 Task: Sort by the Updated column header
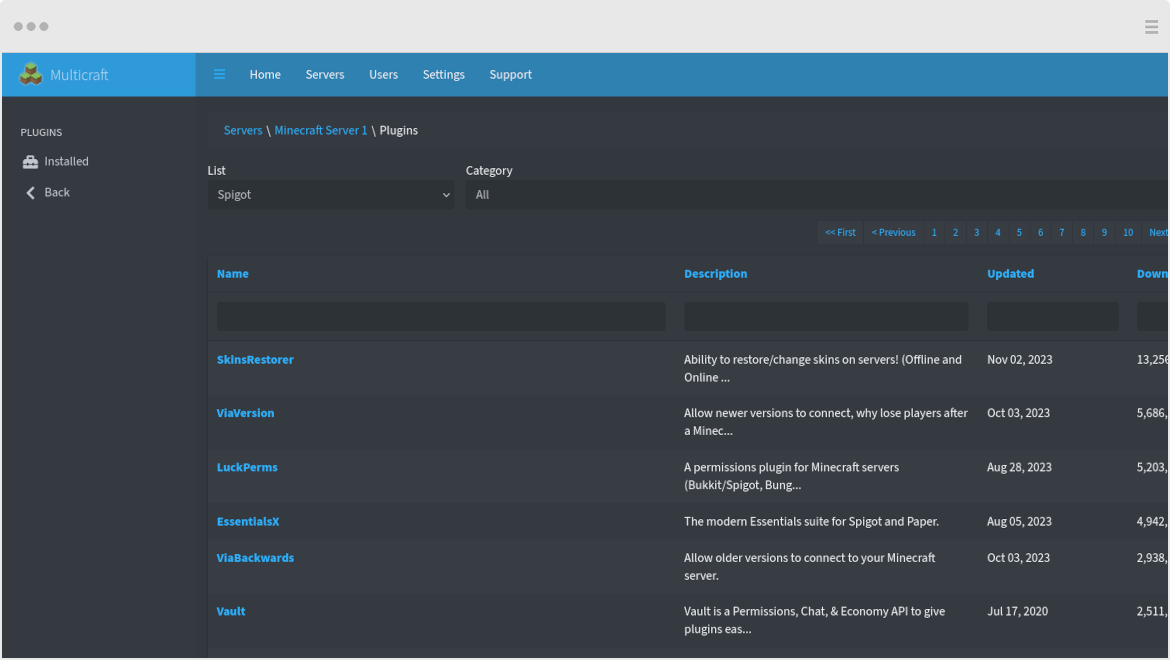click(x=1010, y=274)
